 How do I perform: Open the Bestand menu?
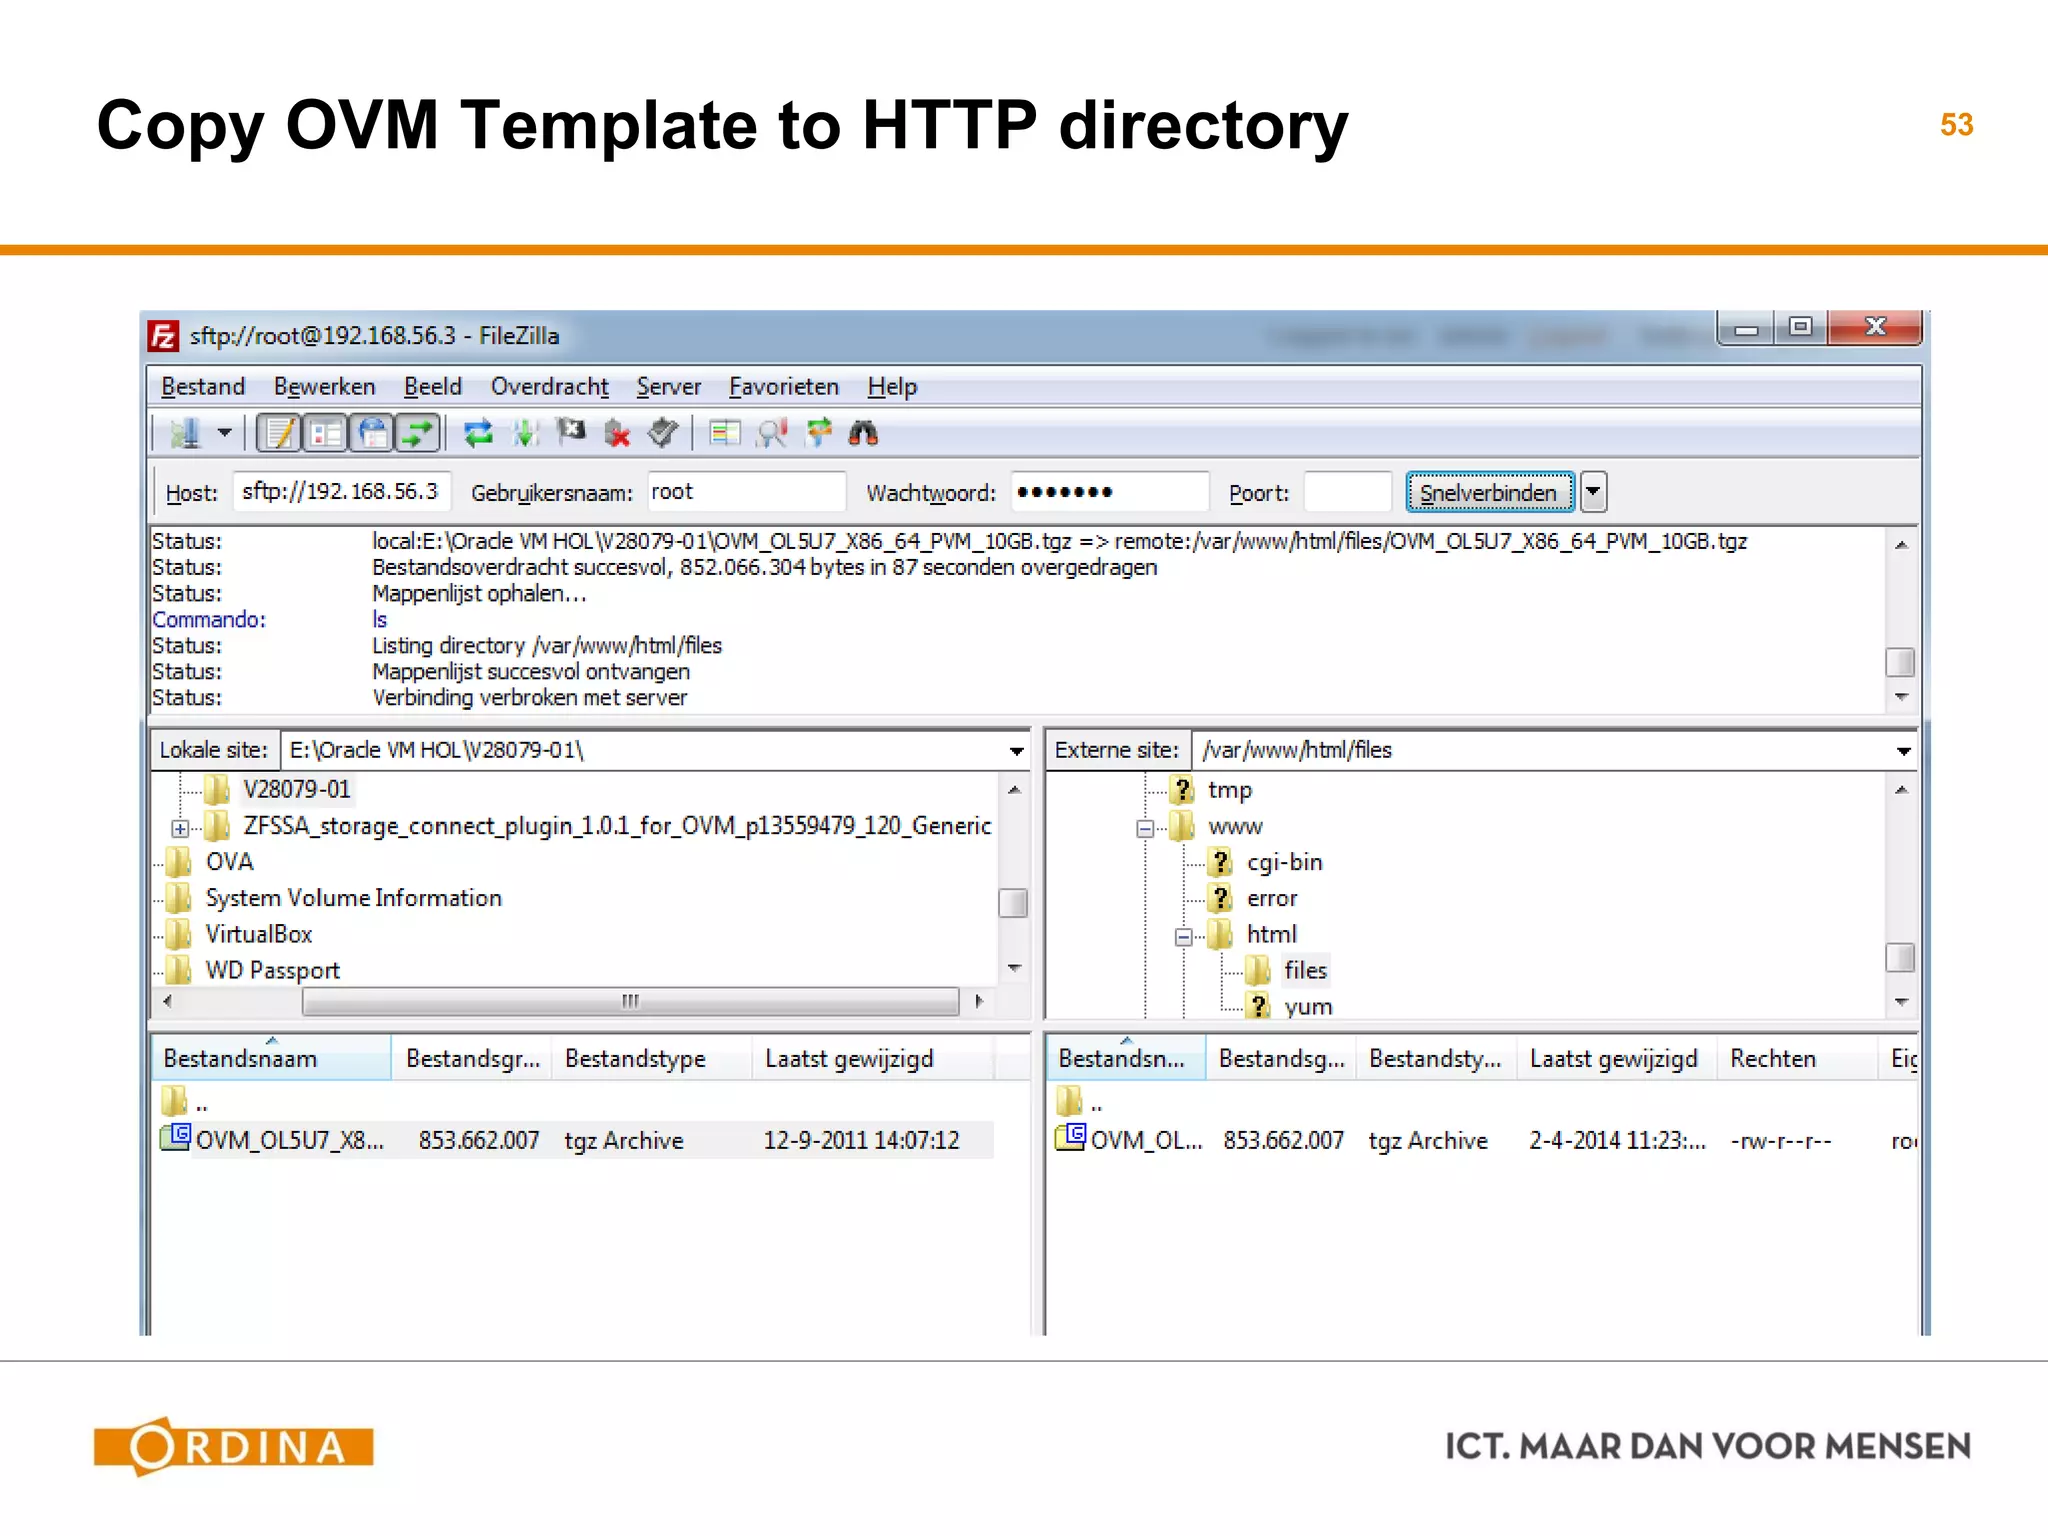coord(203,387)
